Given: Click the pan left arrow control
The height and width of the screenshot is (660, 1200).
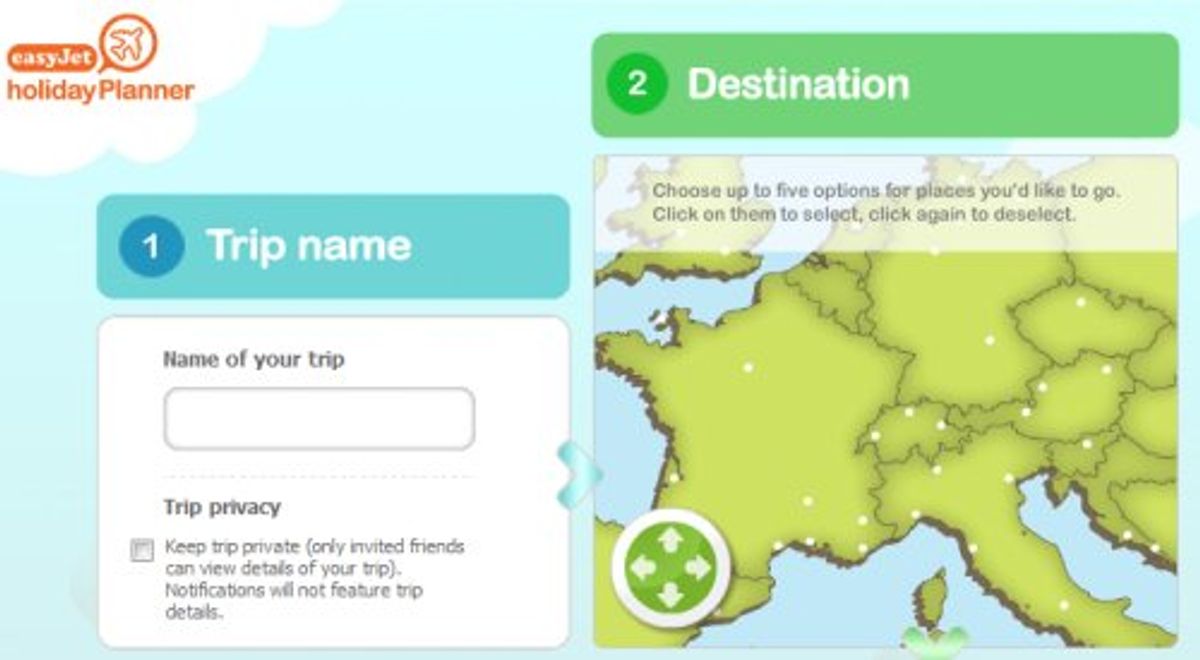Looking at the screenshot, I should pyautogui.click(x=644, y=567).
